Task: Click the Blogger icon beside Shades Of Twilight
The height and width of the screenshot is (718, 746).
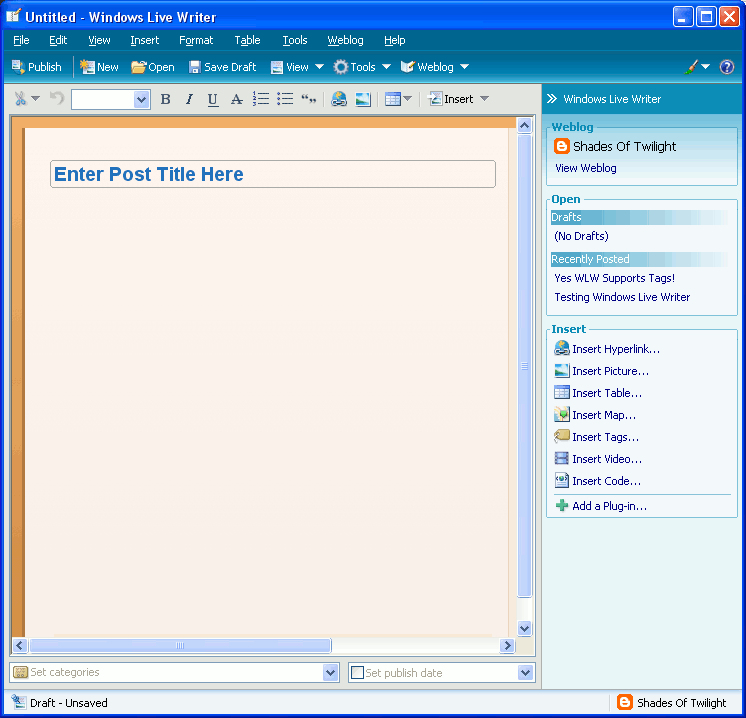Action: pyautogui.click(x=561, y=146)
